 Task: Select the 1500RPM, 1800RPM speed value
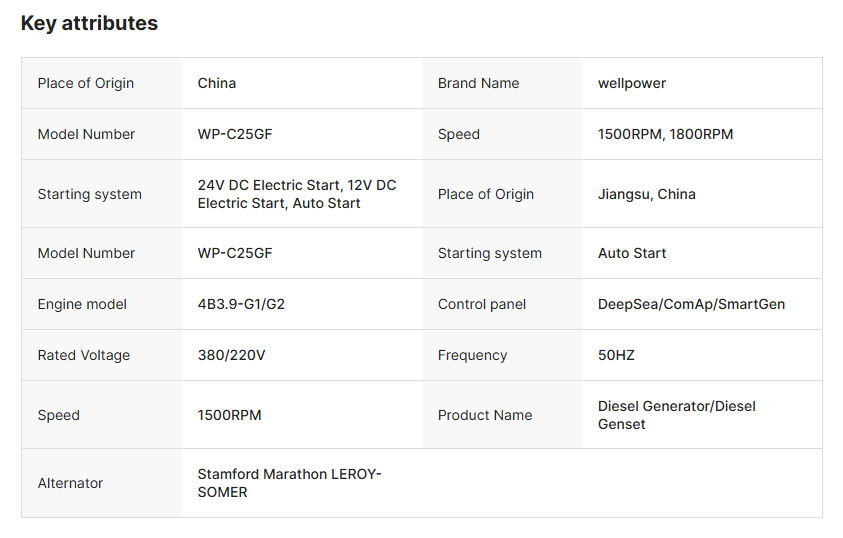click(x=666, y=134)
